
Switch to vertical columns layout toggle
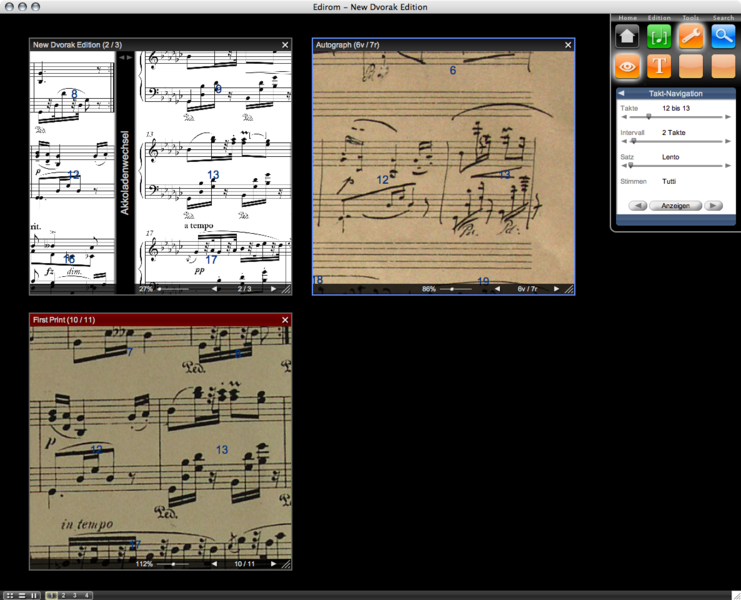(34, 595)
